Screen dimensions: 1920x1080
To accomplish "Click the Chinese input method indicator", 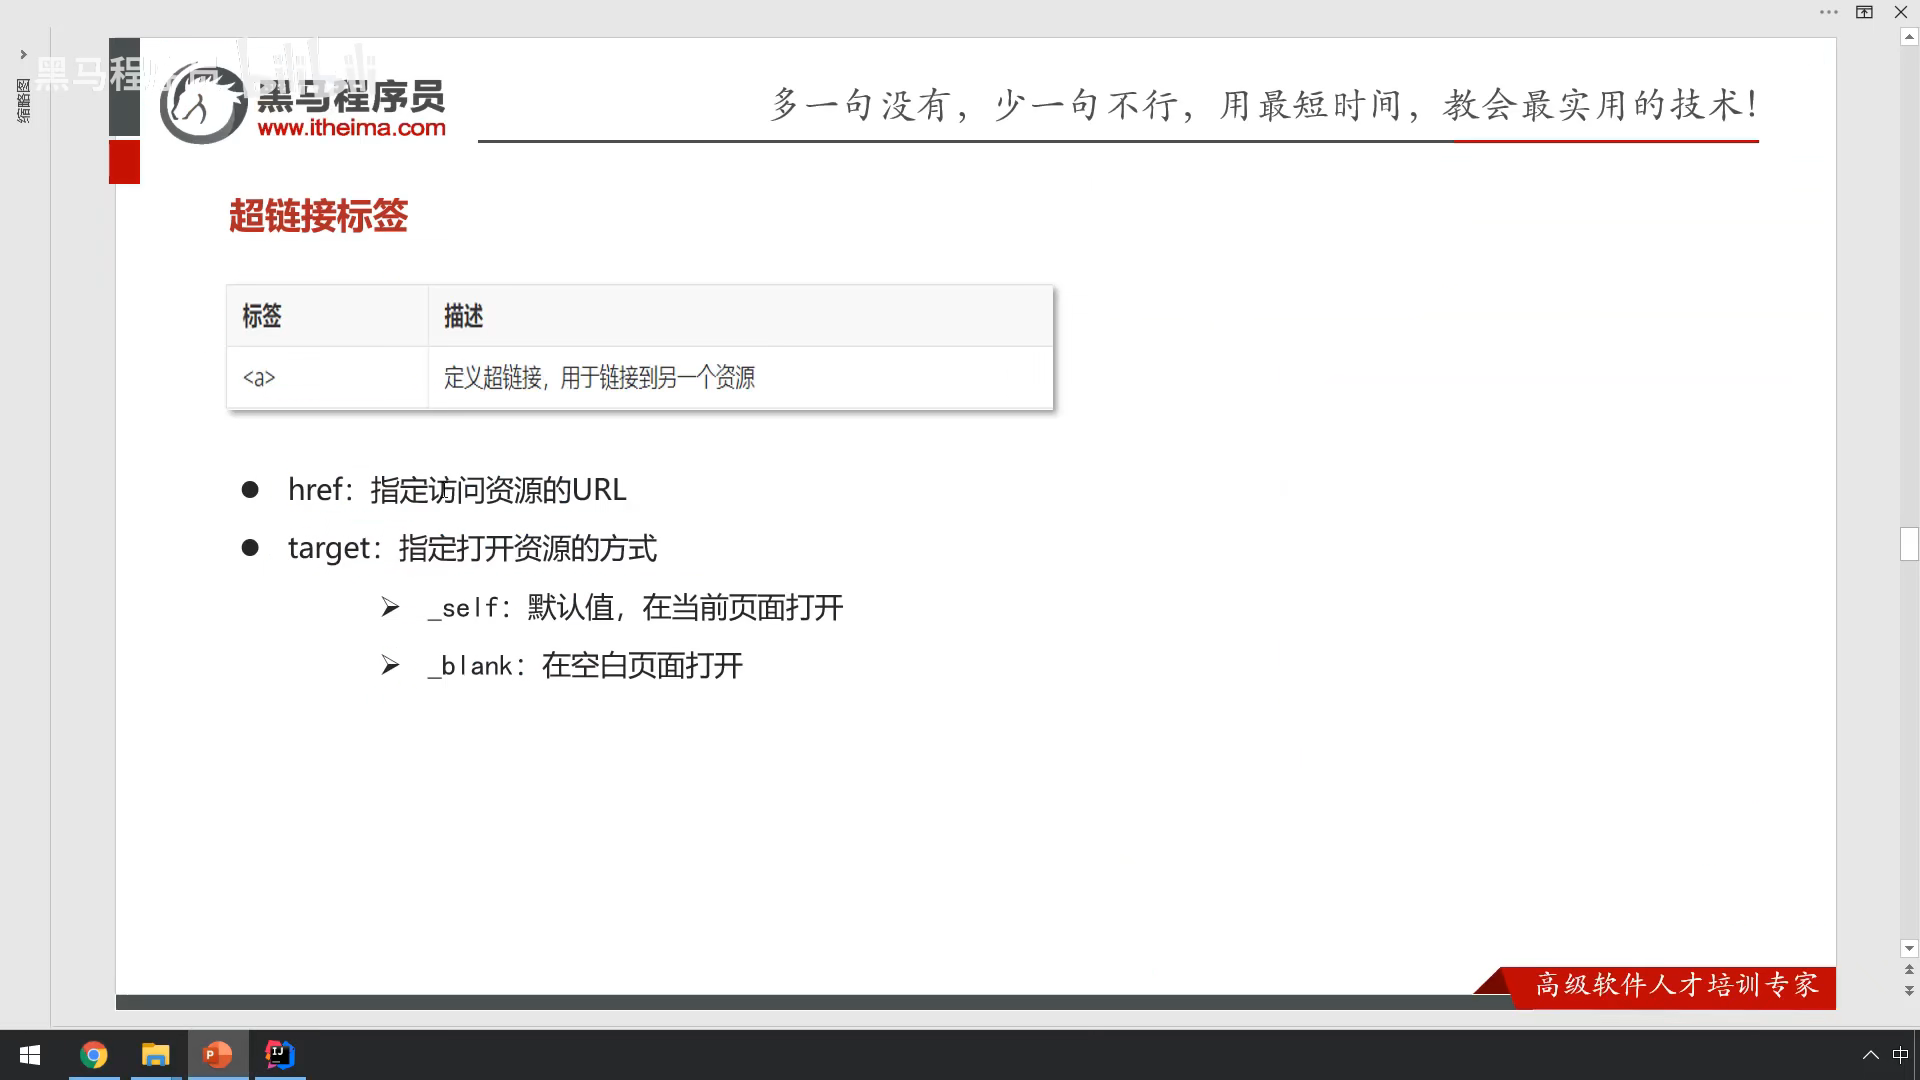I will point(1900,1055).
